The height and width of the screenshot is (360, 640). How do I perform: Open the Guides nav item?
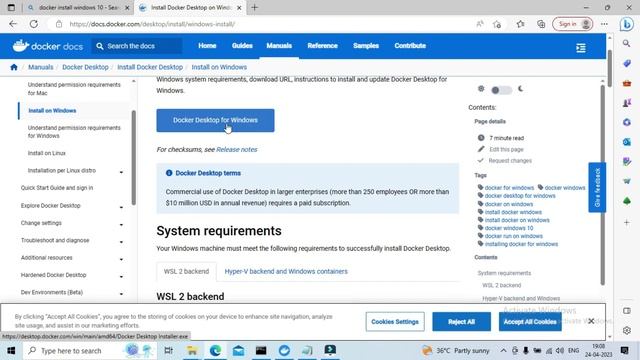point(242,46)
